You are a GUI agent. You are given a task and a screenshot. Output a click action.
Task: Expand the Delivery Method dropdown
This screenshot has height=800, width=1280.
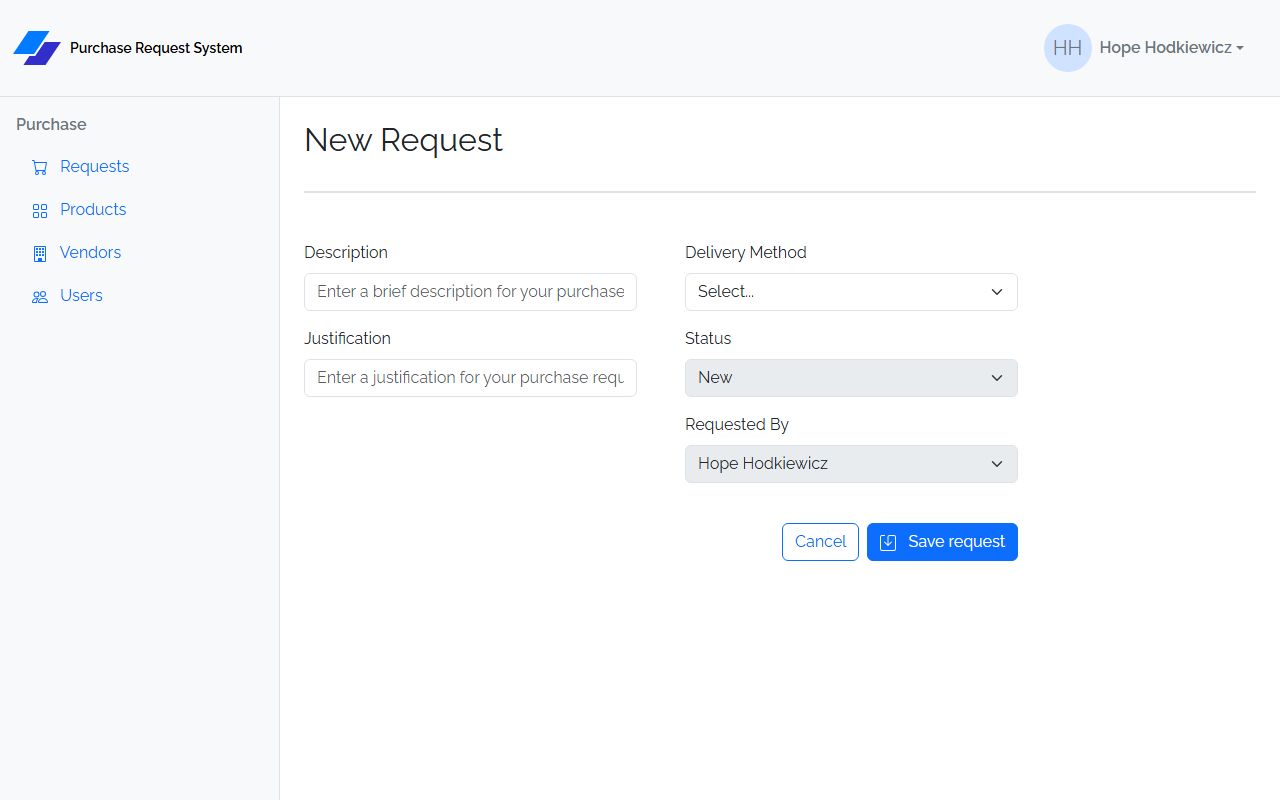(851, 292)
